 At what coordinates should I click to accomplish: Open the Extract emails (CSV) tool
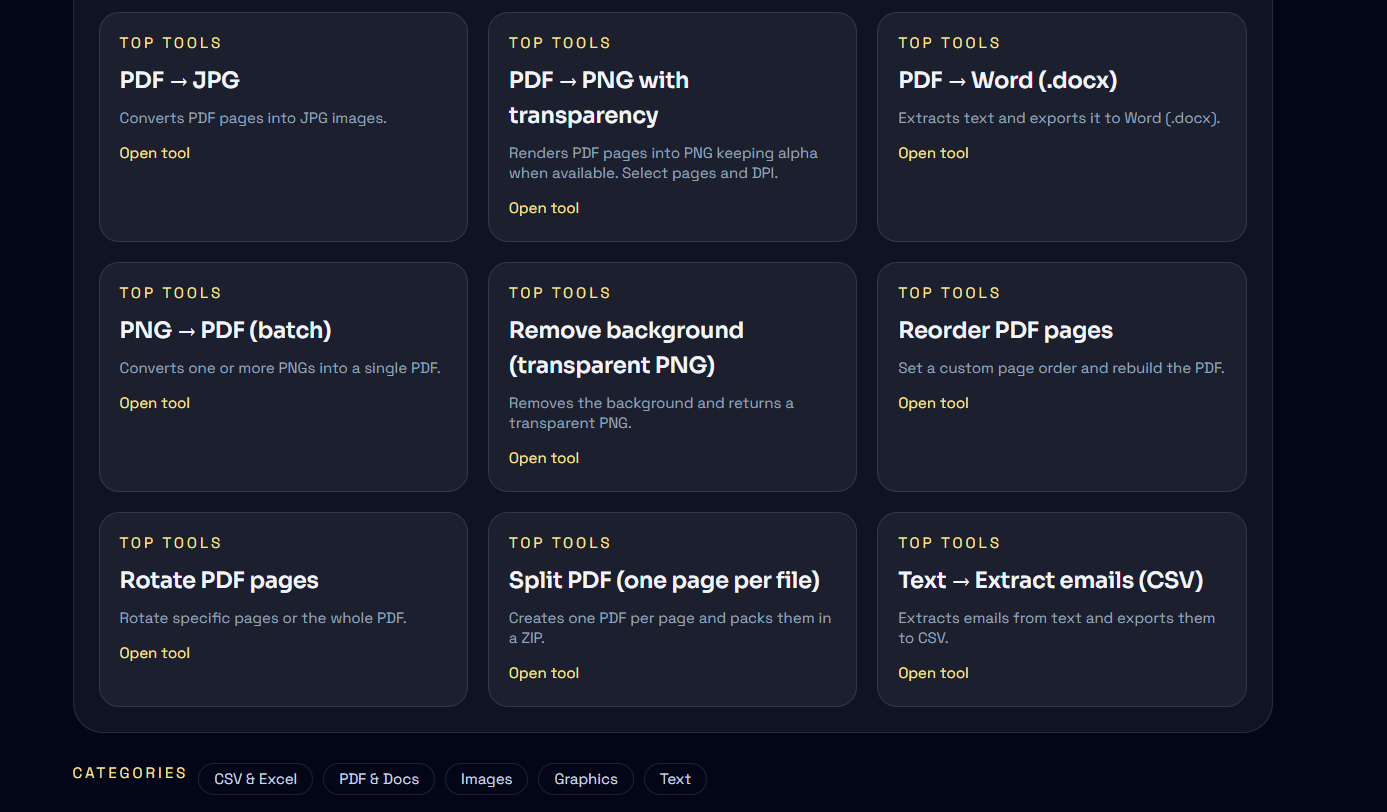[933, 672]
